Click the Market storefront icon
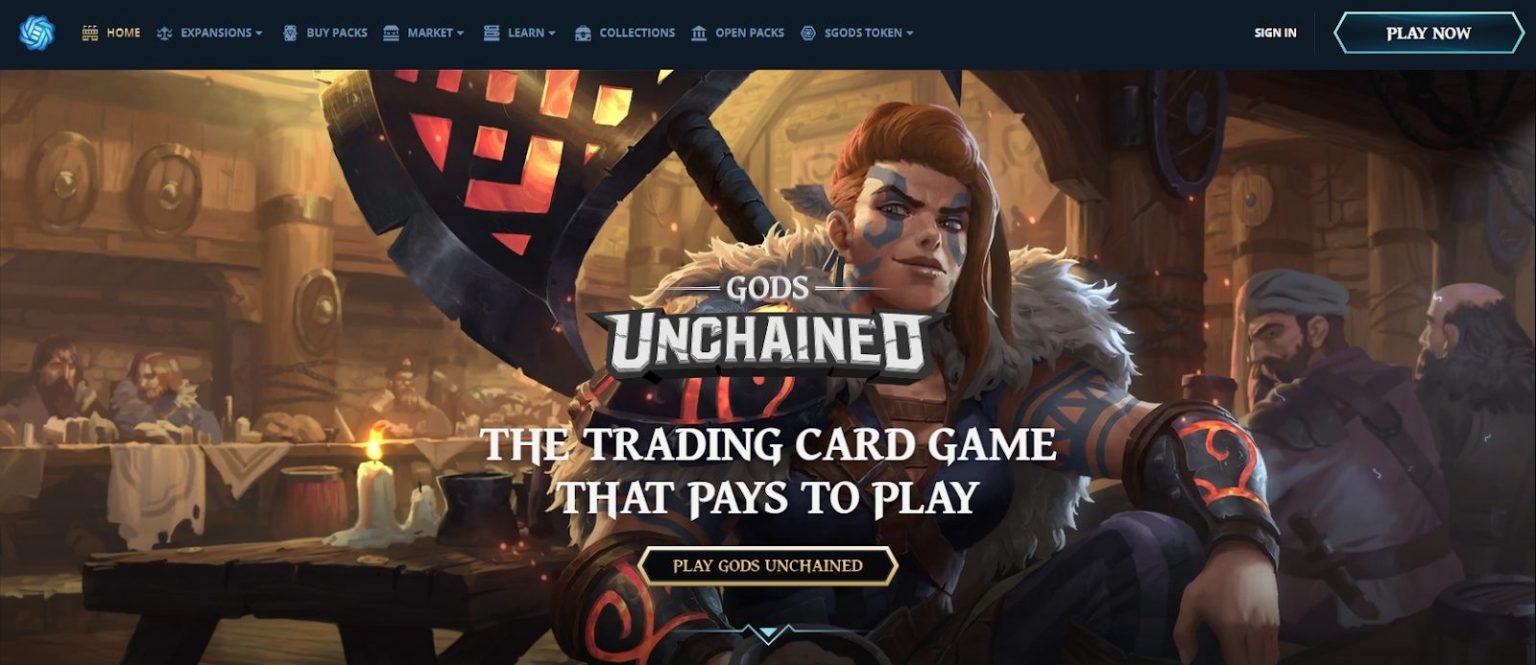Screen dimensions: 1536x665 click(x=391, y=33)
